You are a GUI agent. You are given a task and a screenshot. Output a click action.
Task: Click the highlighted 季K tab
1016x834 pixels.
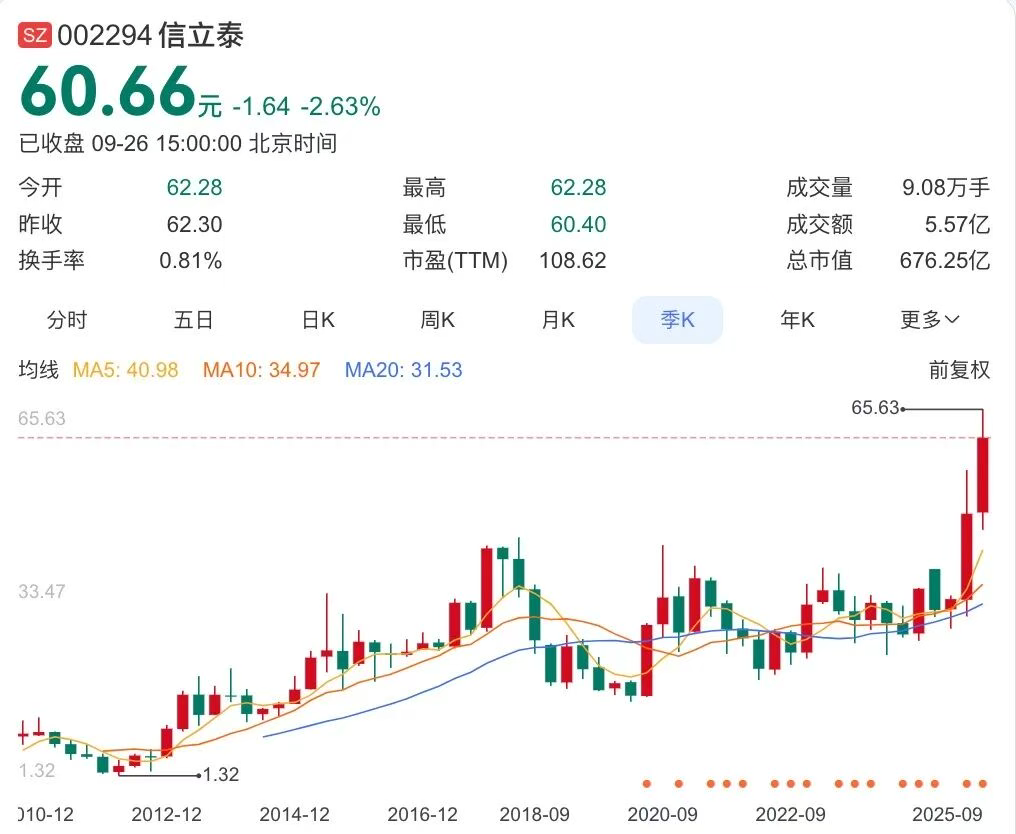(677, 320)
